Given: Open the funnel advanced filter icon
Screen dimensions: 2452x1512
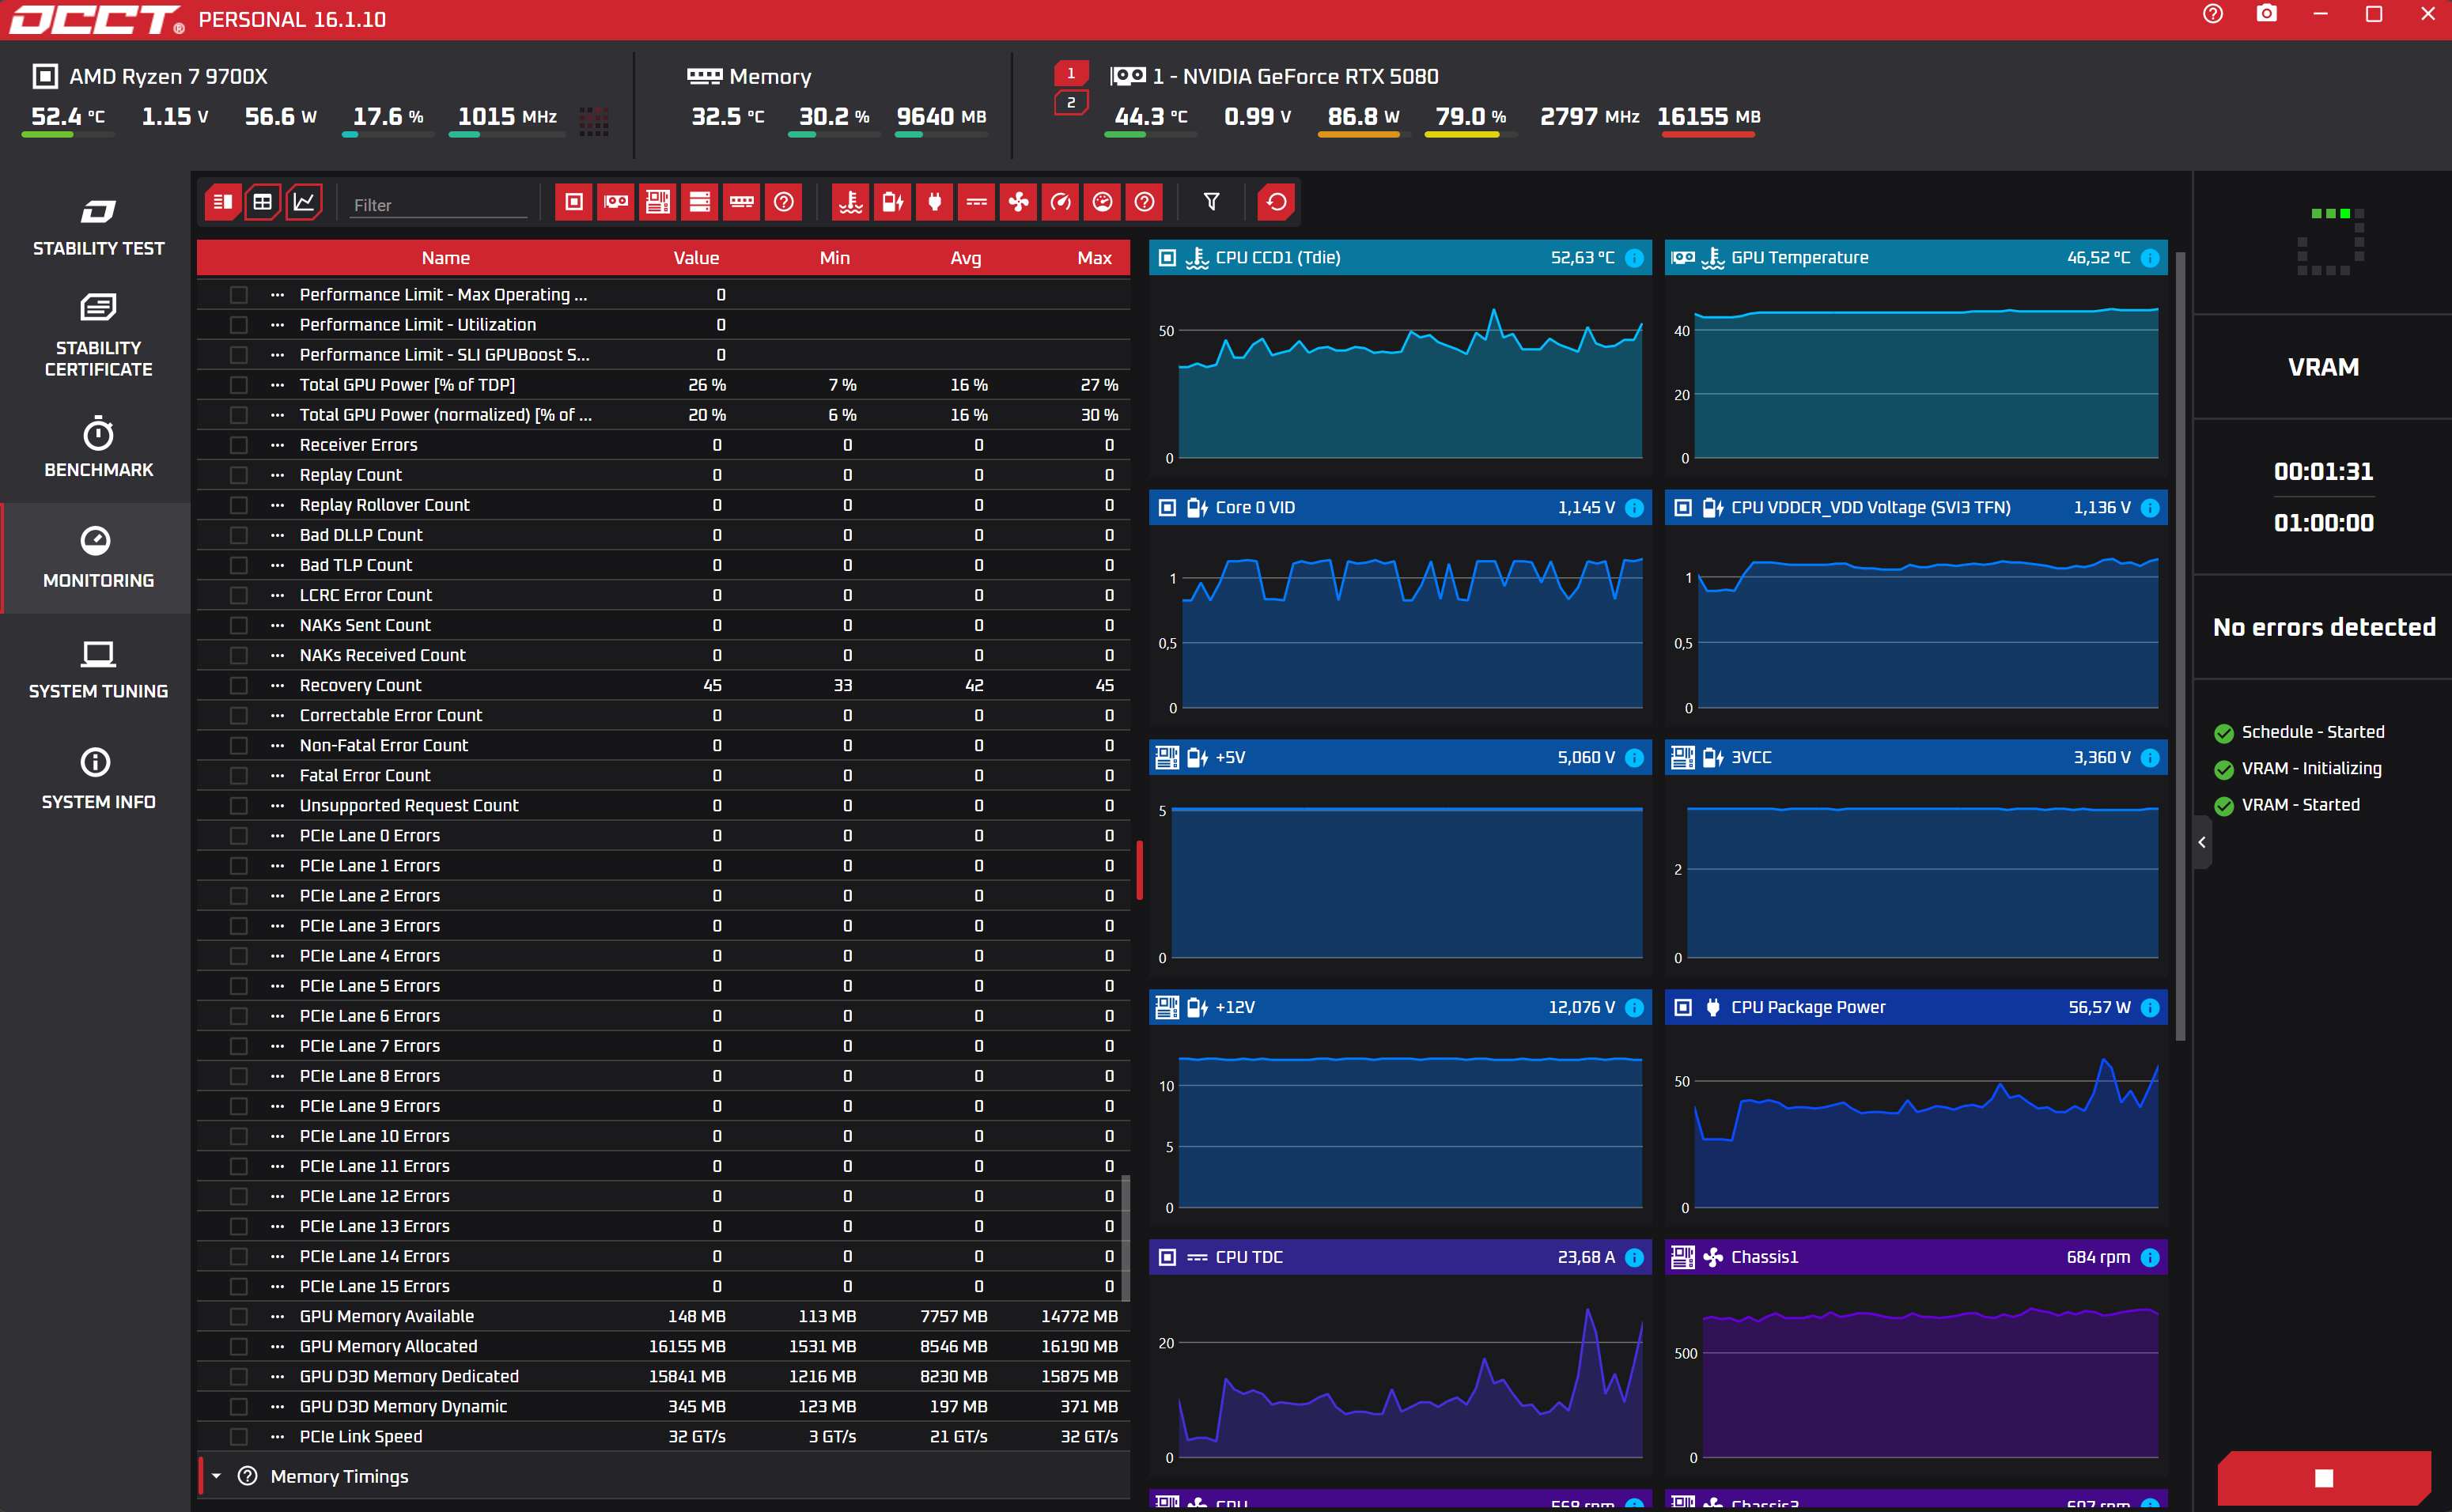Looking at the screenshot, I should pos(1211,202).
